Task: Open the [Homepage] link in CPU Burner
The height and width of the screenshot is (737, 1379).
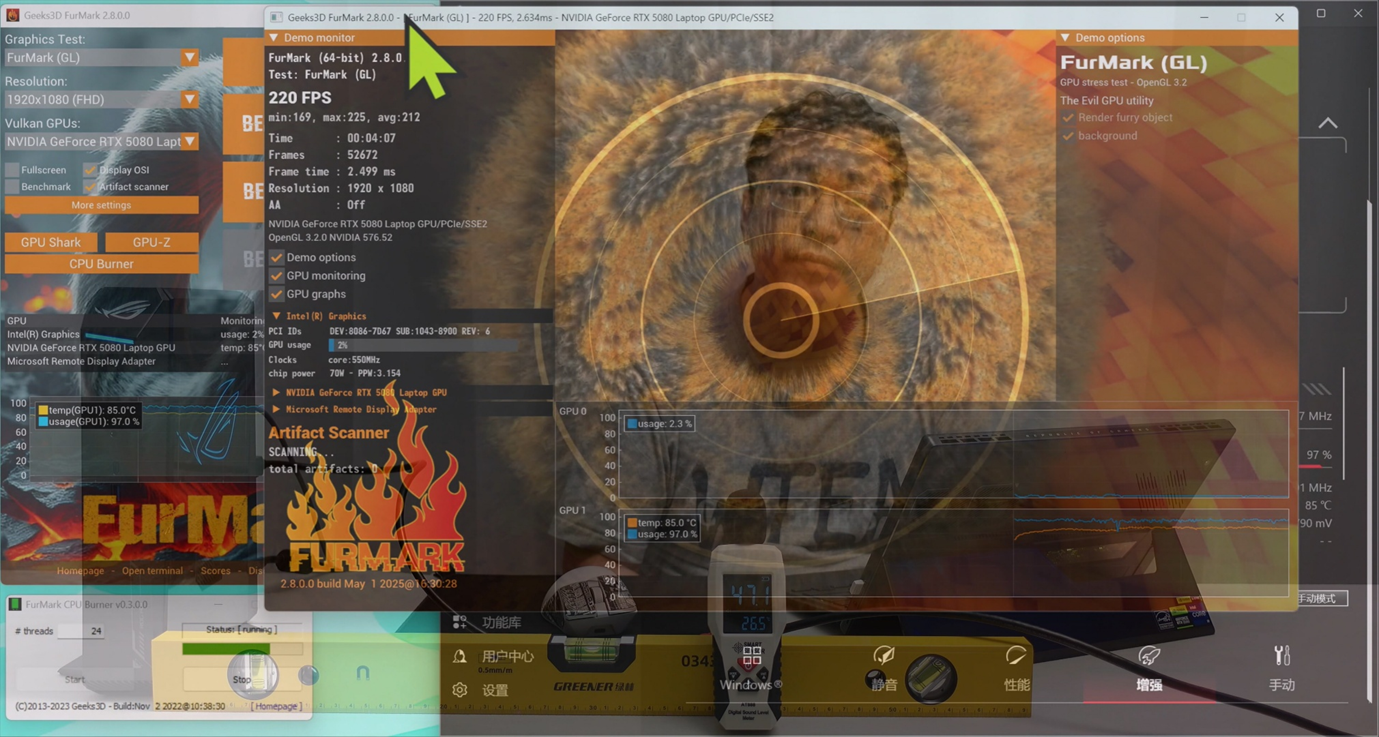Action: (276, 706)
